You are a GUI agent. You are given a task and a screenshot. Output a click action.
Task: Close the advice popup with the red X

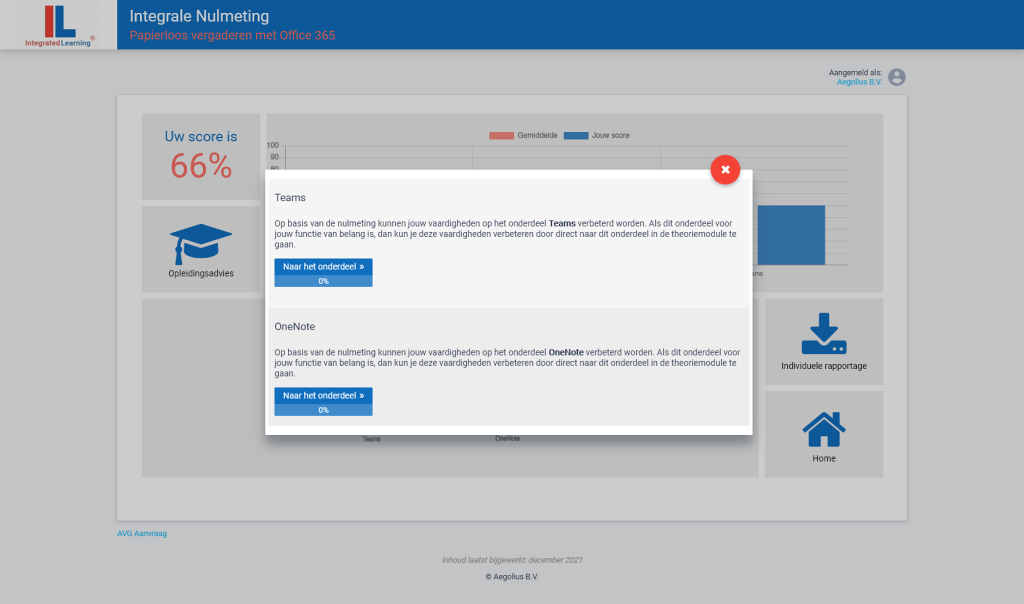tap(725, 170)
